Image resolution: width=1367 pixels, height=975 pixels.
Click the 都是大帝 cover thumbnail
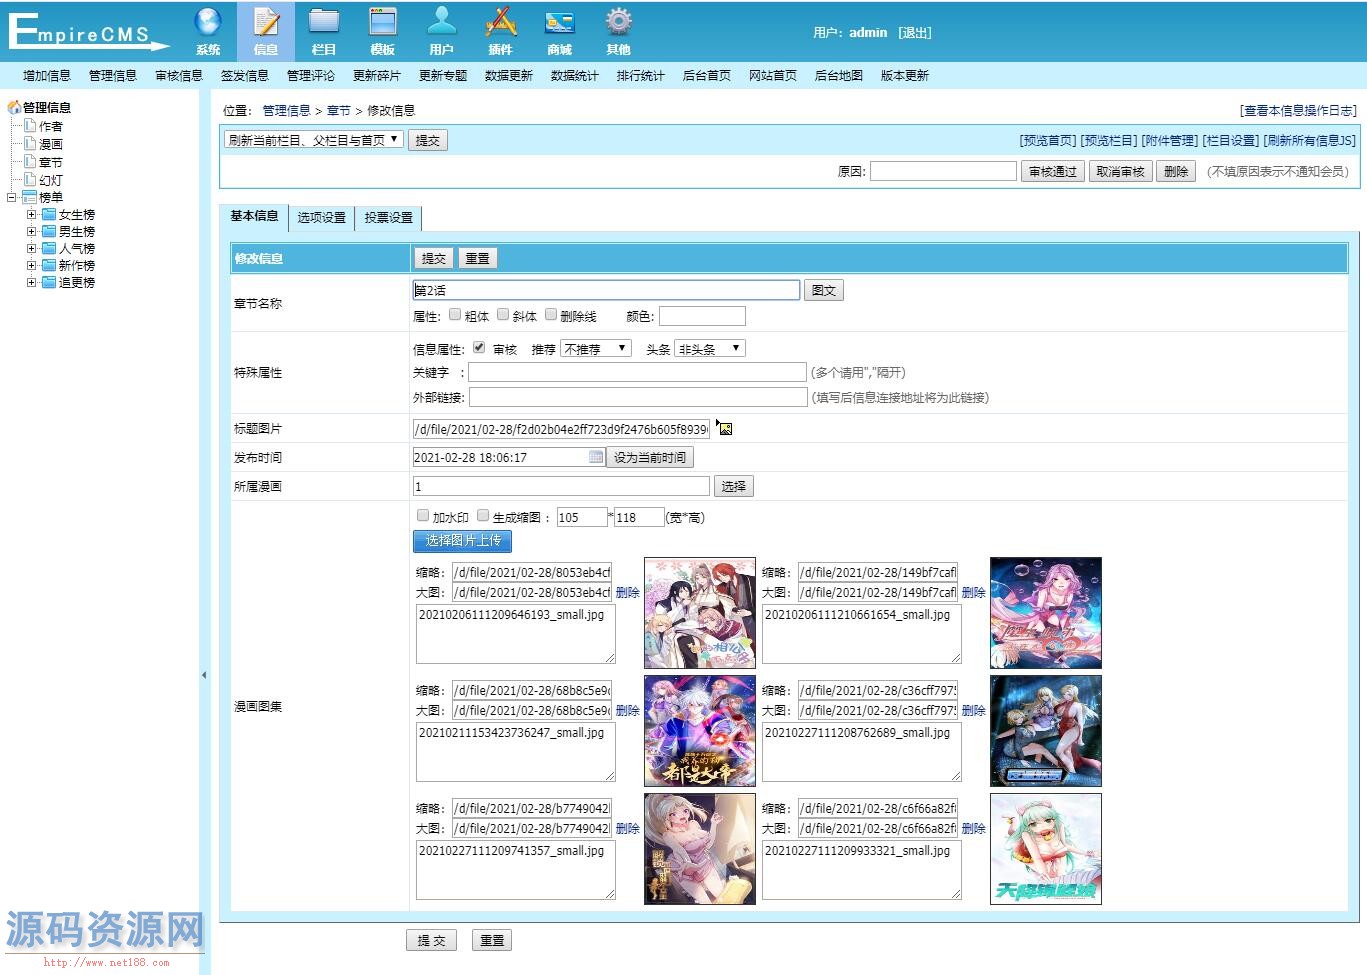tap(700, 731)
